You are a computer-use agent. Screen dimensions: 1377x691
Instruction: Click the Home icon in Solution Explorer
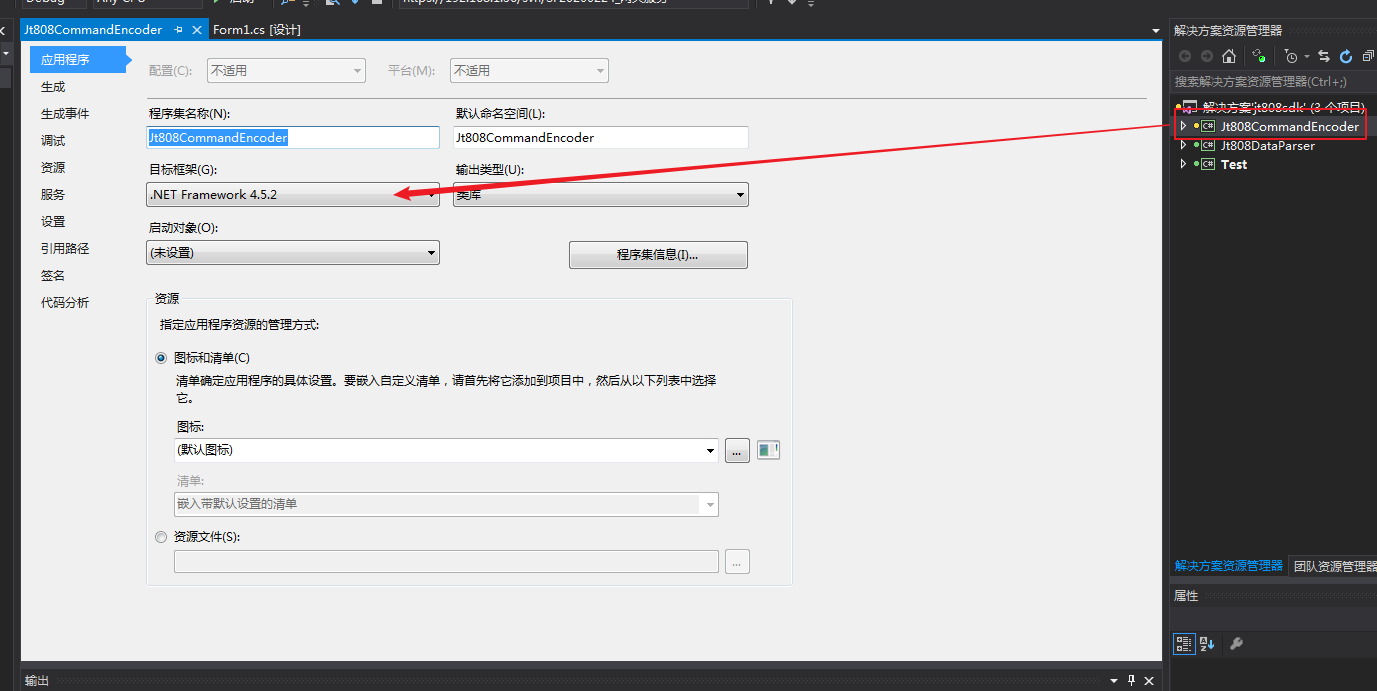pyautogui.click(x=1229, y=56)
